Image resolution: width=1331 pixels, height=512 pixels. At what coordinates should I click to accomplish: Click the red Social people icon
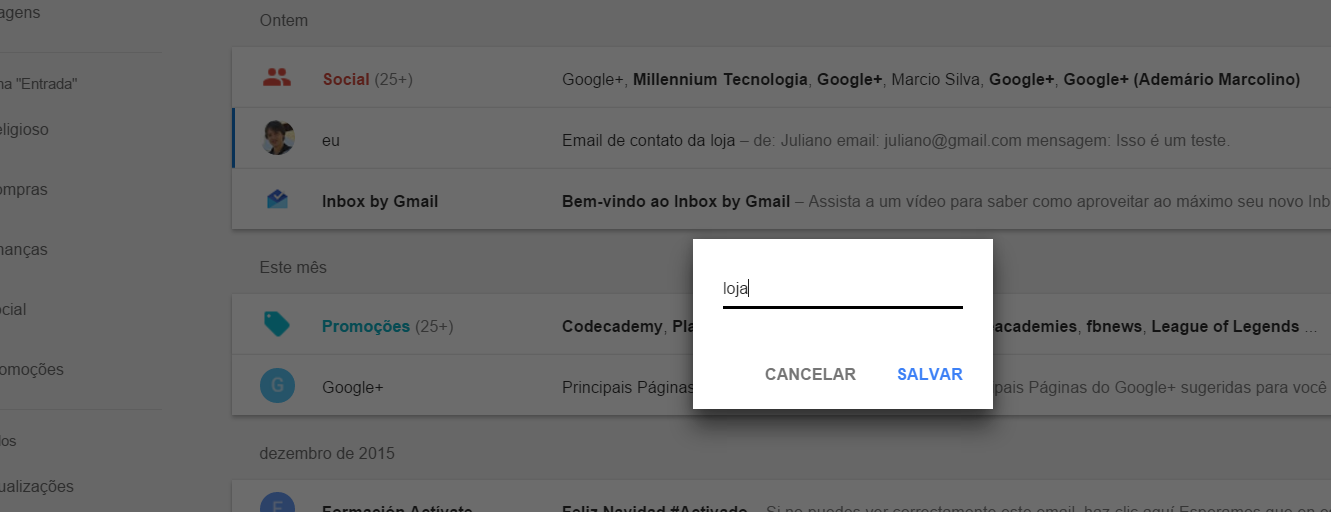(x=277, y=78)
